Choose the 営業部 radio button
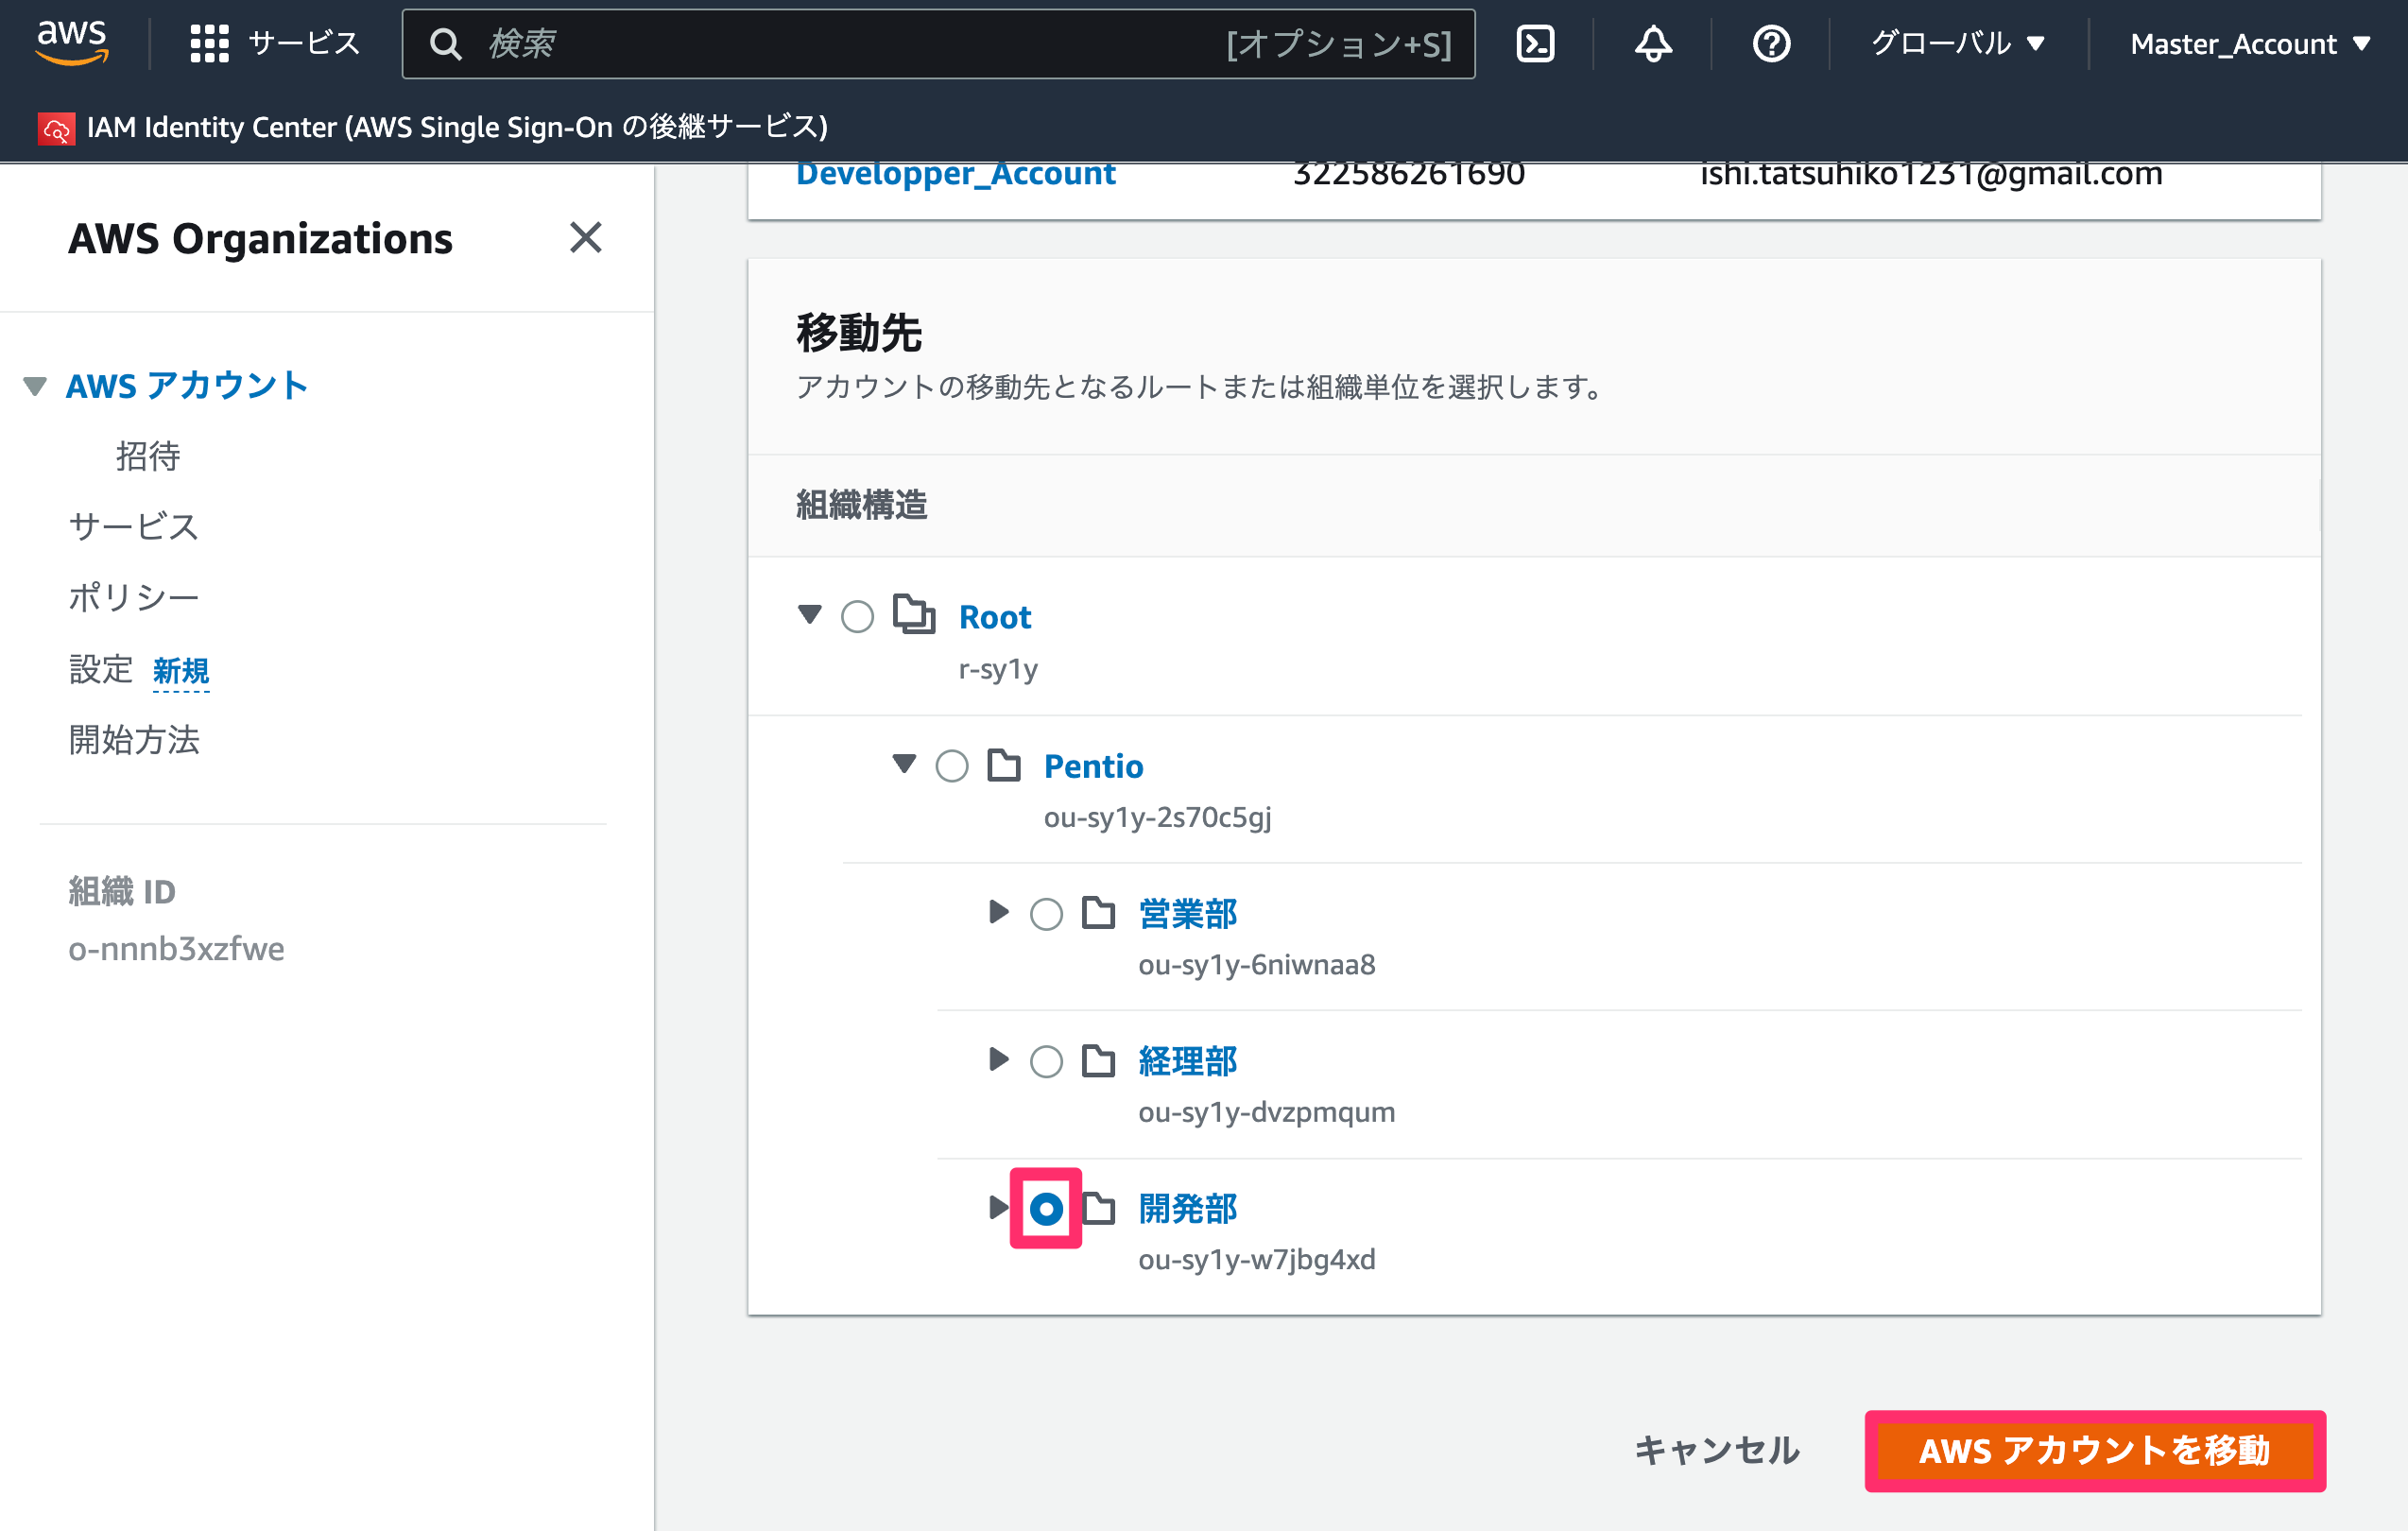 click(x=1046, y=913)
